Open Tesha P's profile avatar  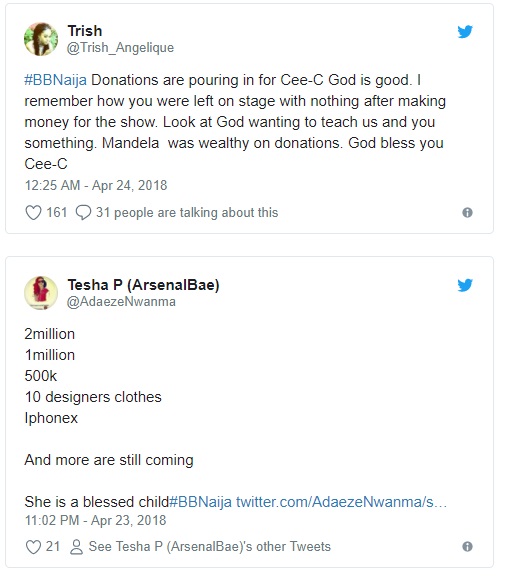[x=41, y=293]
